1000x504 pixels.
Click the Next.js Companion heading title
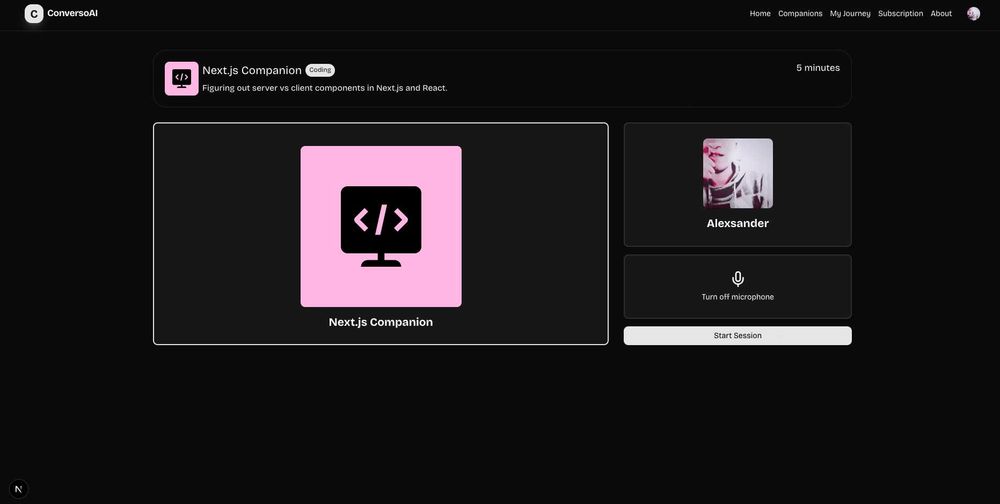pos(252,70)
